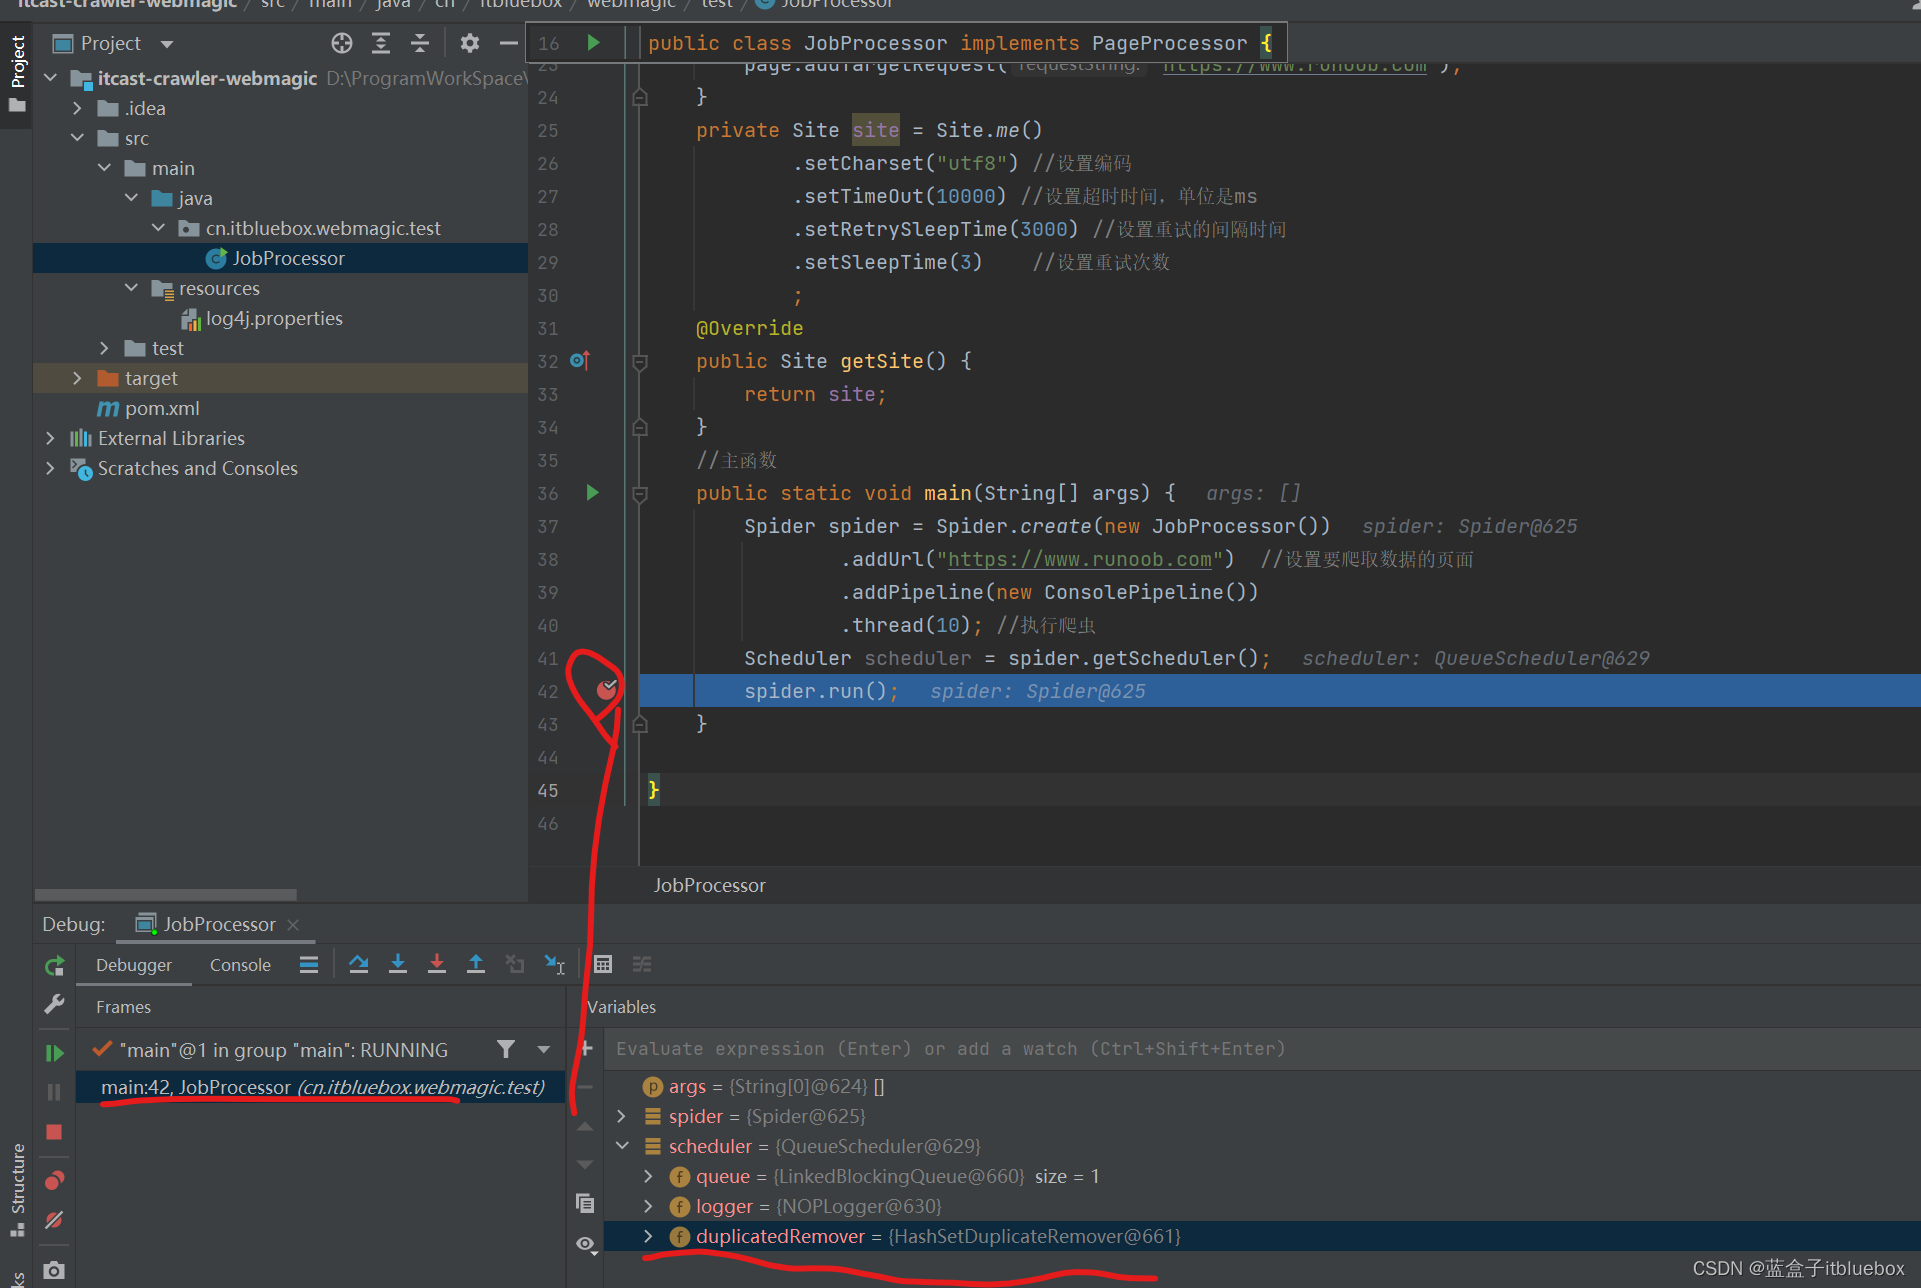1921x1288 pixels.
Task: Open the thread selector dropdown arrow
Action: point(544,1050)
